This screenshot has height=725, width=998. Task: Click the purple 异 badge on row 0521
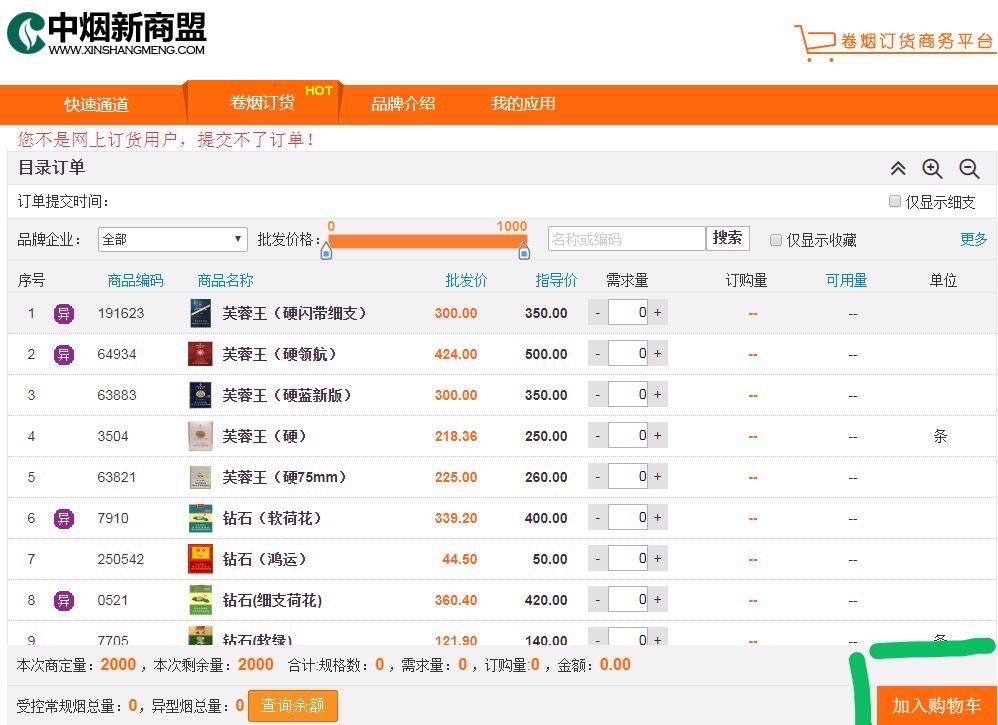64,600
